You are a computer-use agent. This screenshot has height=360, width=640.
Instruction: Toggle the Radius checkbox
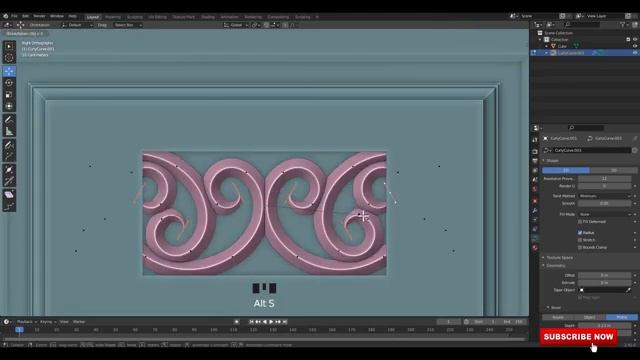tap(580, 233)
